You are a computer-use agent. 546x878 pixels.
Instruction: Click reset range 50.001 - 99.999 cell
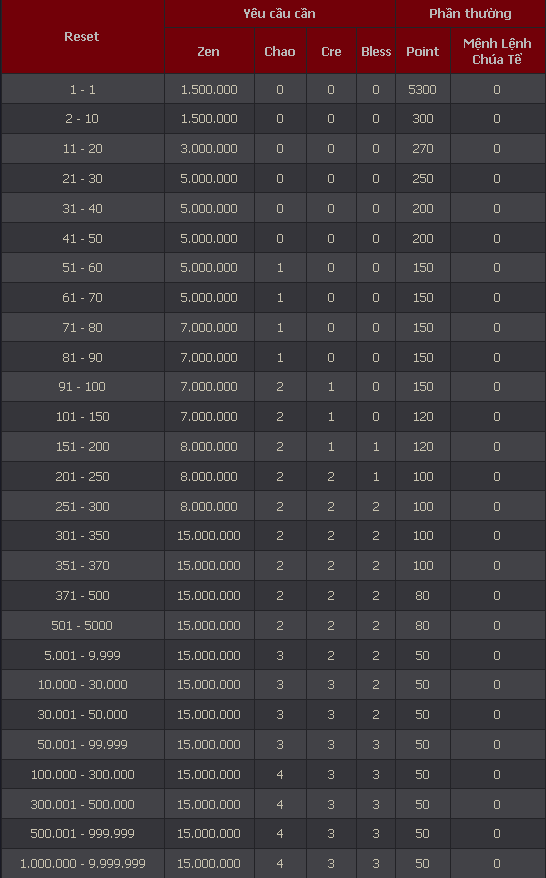pos(82,744)
